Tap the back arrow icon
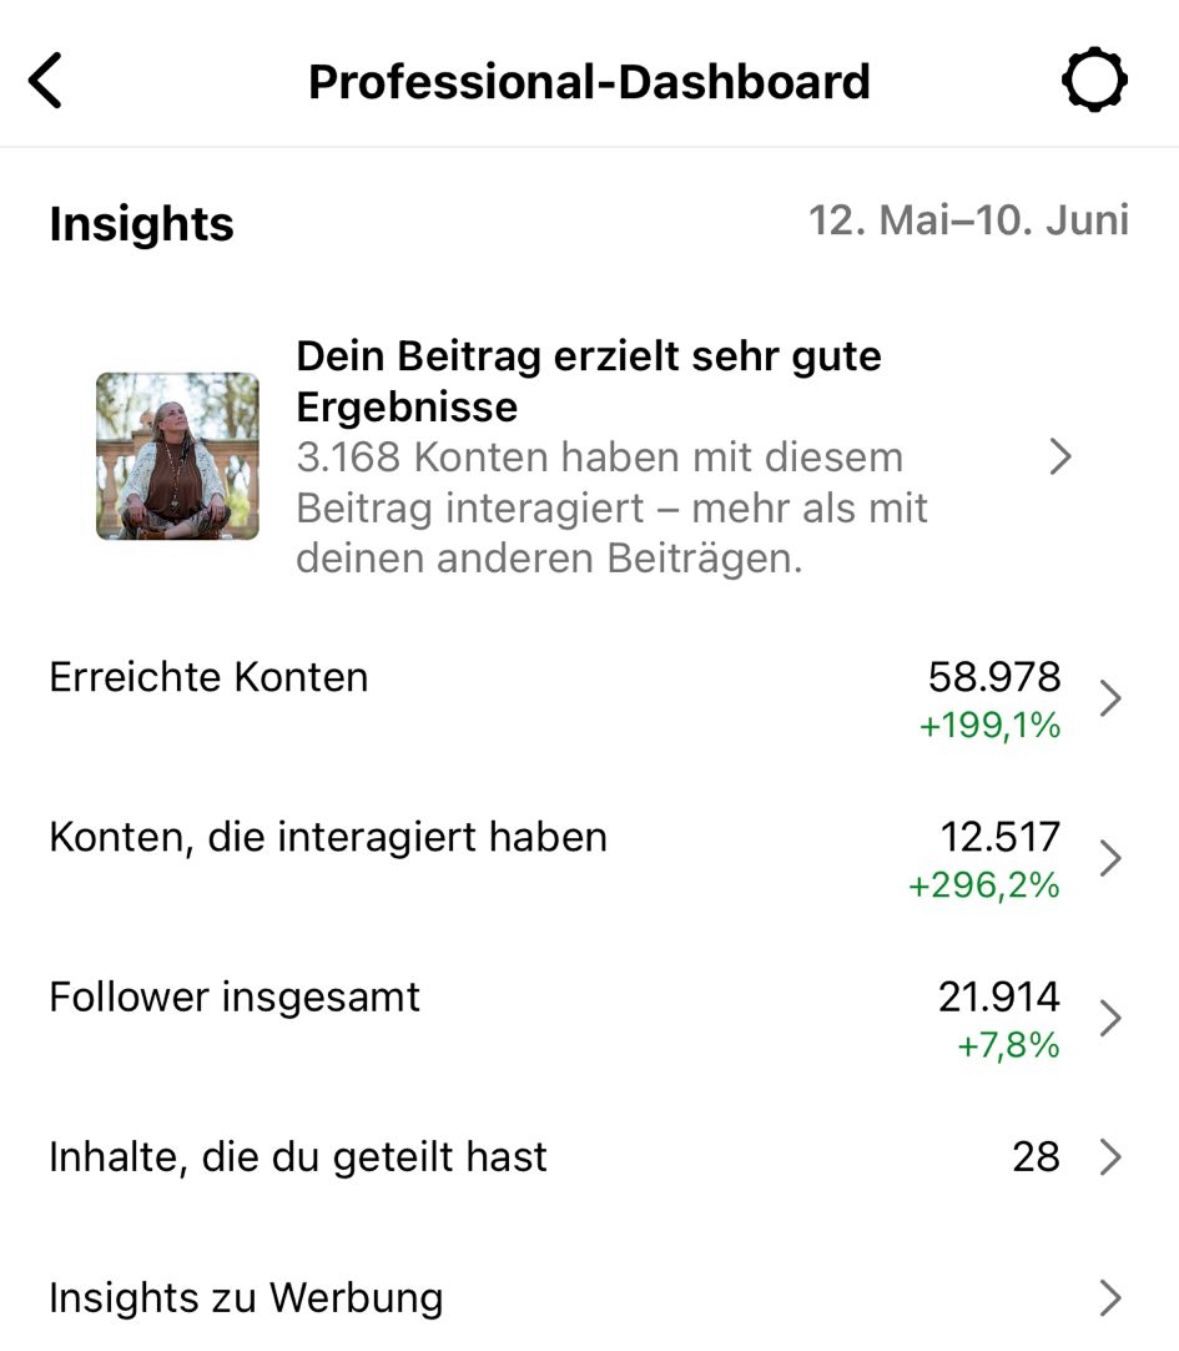The height and width of the screenshot is (1351, 1179). coord(45,80)
